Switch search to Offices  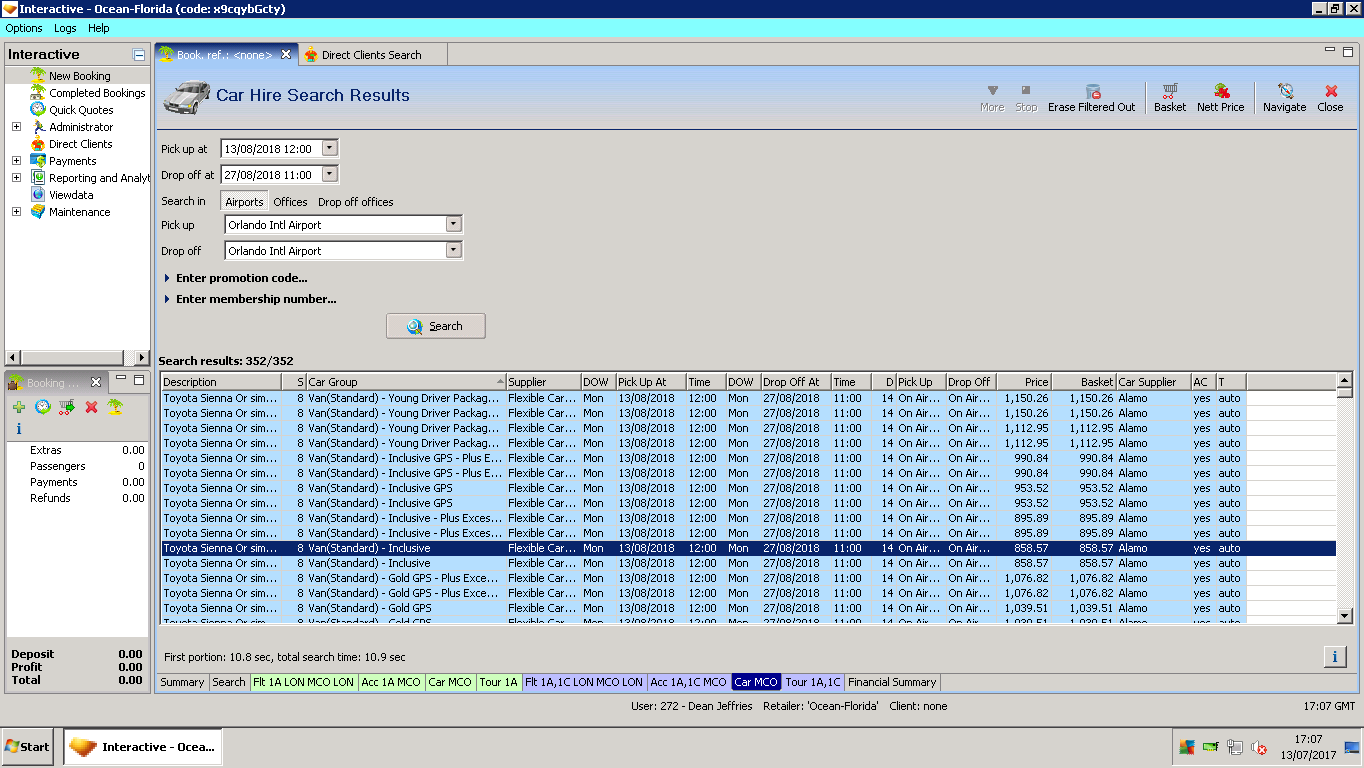[290, 202]
